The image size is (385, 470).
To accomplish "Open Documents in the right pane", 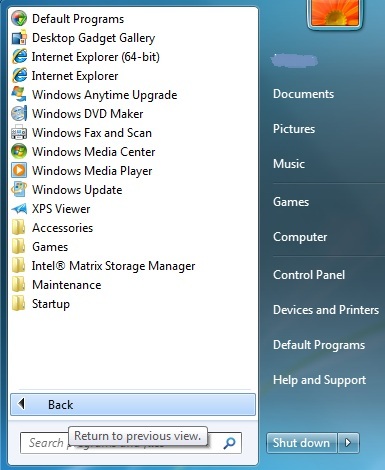I will tap(303, 94).
